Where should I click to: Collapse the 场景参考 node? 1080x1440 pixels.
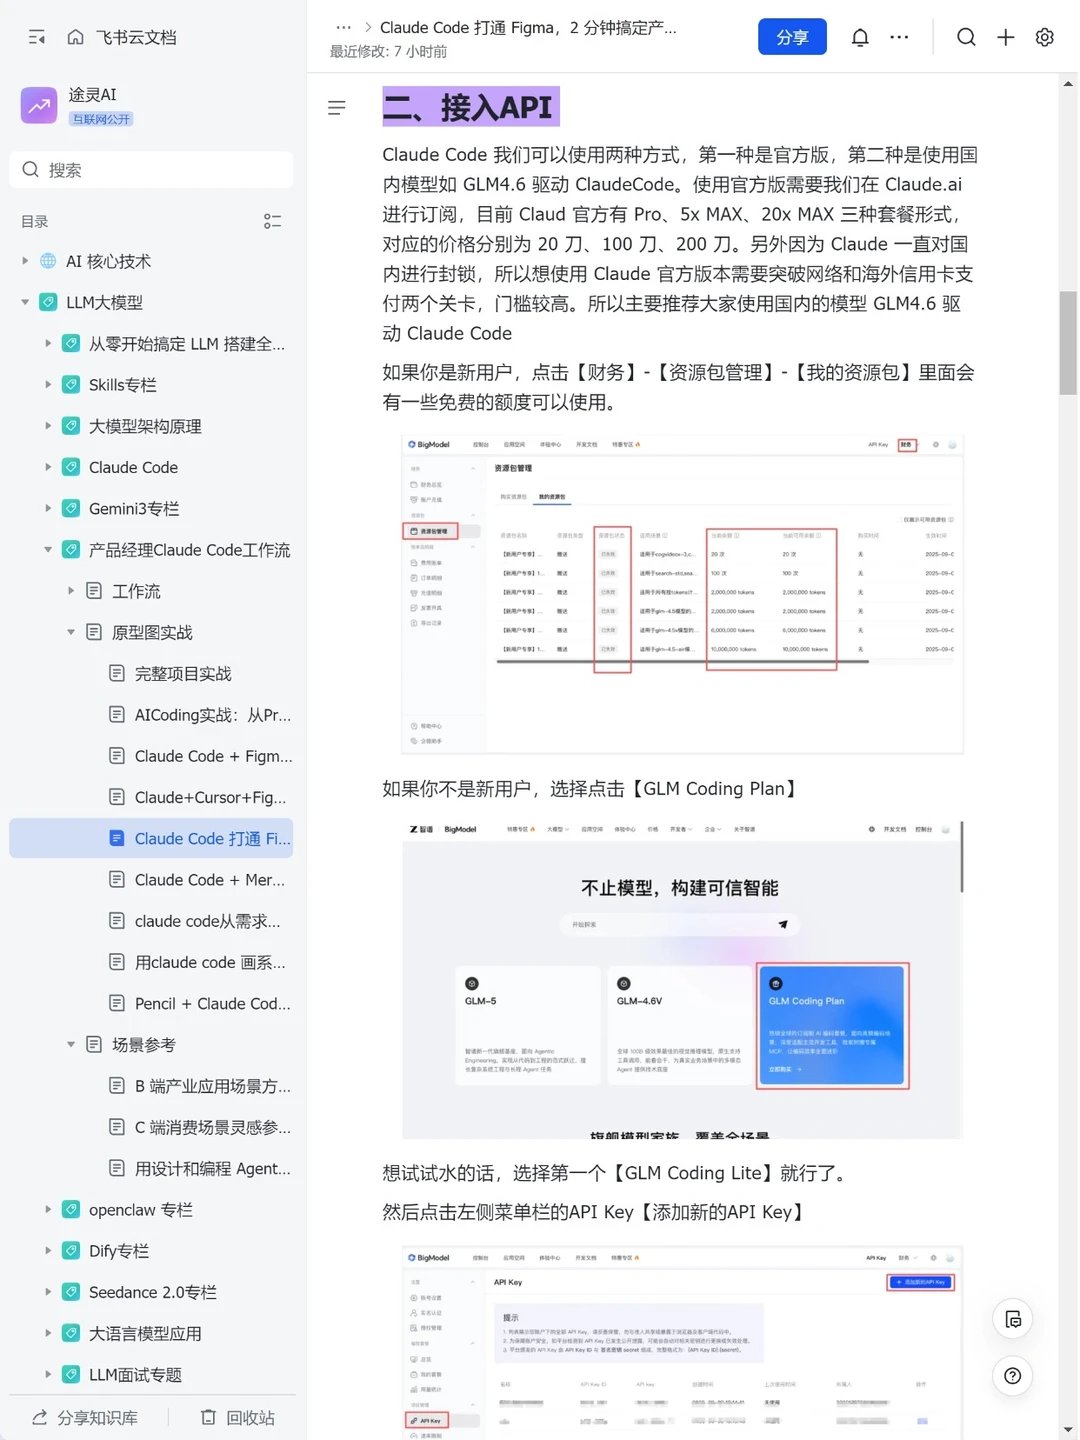pyautogui.click(x=71, y=1044)
